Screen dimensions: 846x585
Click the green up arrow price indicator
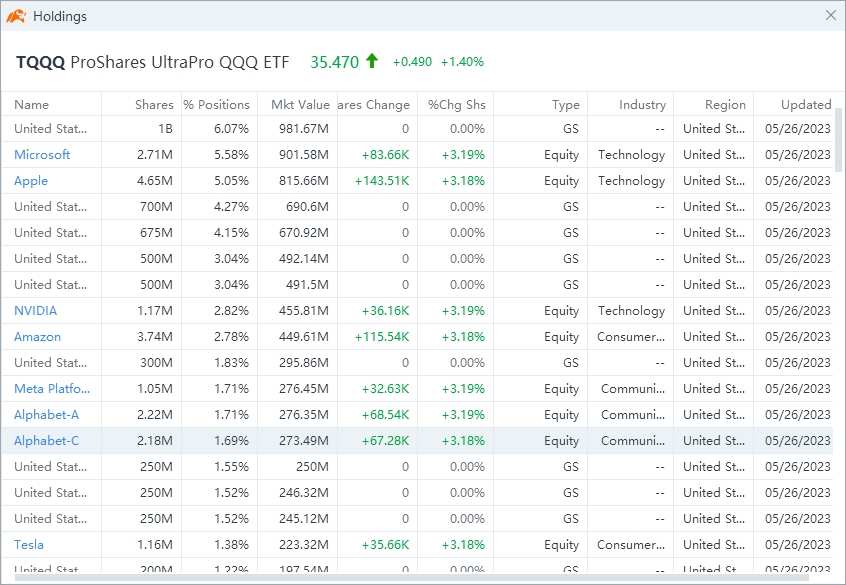pyautogui.click(x=372, y=61)
